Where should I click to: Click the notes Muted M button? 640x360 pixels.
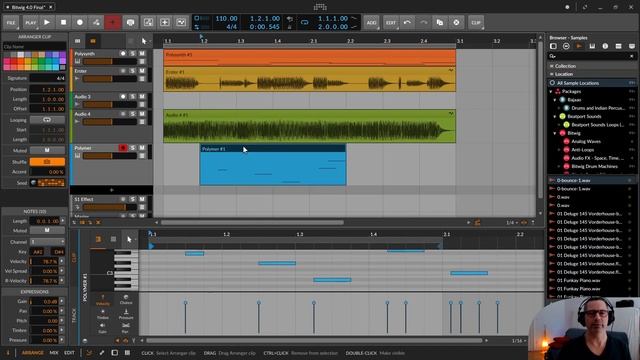click(47, 230)
